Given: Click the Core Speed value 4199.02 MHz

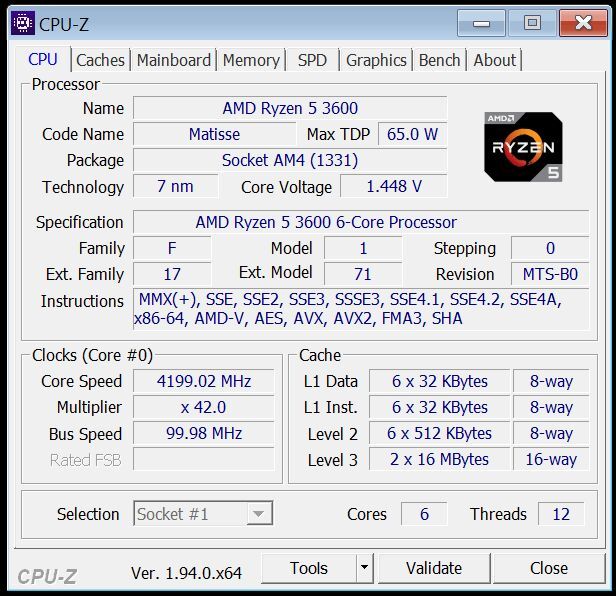Looking at the screenshot, I should (204, 381).
